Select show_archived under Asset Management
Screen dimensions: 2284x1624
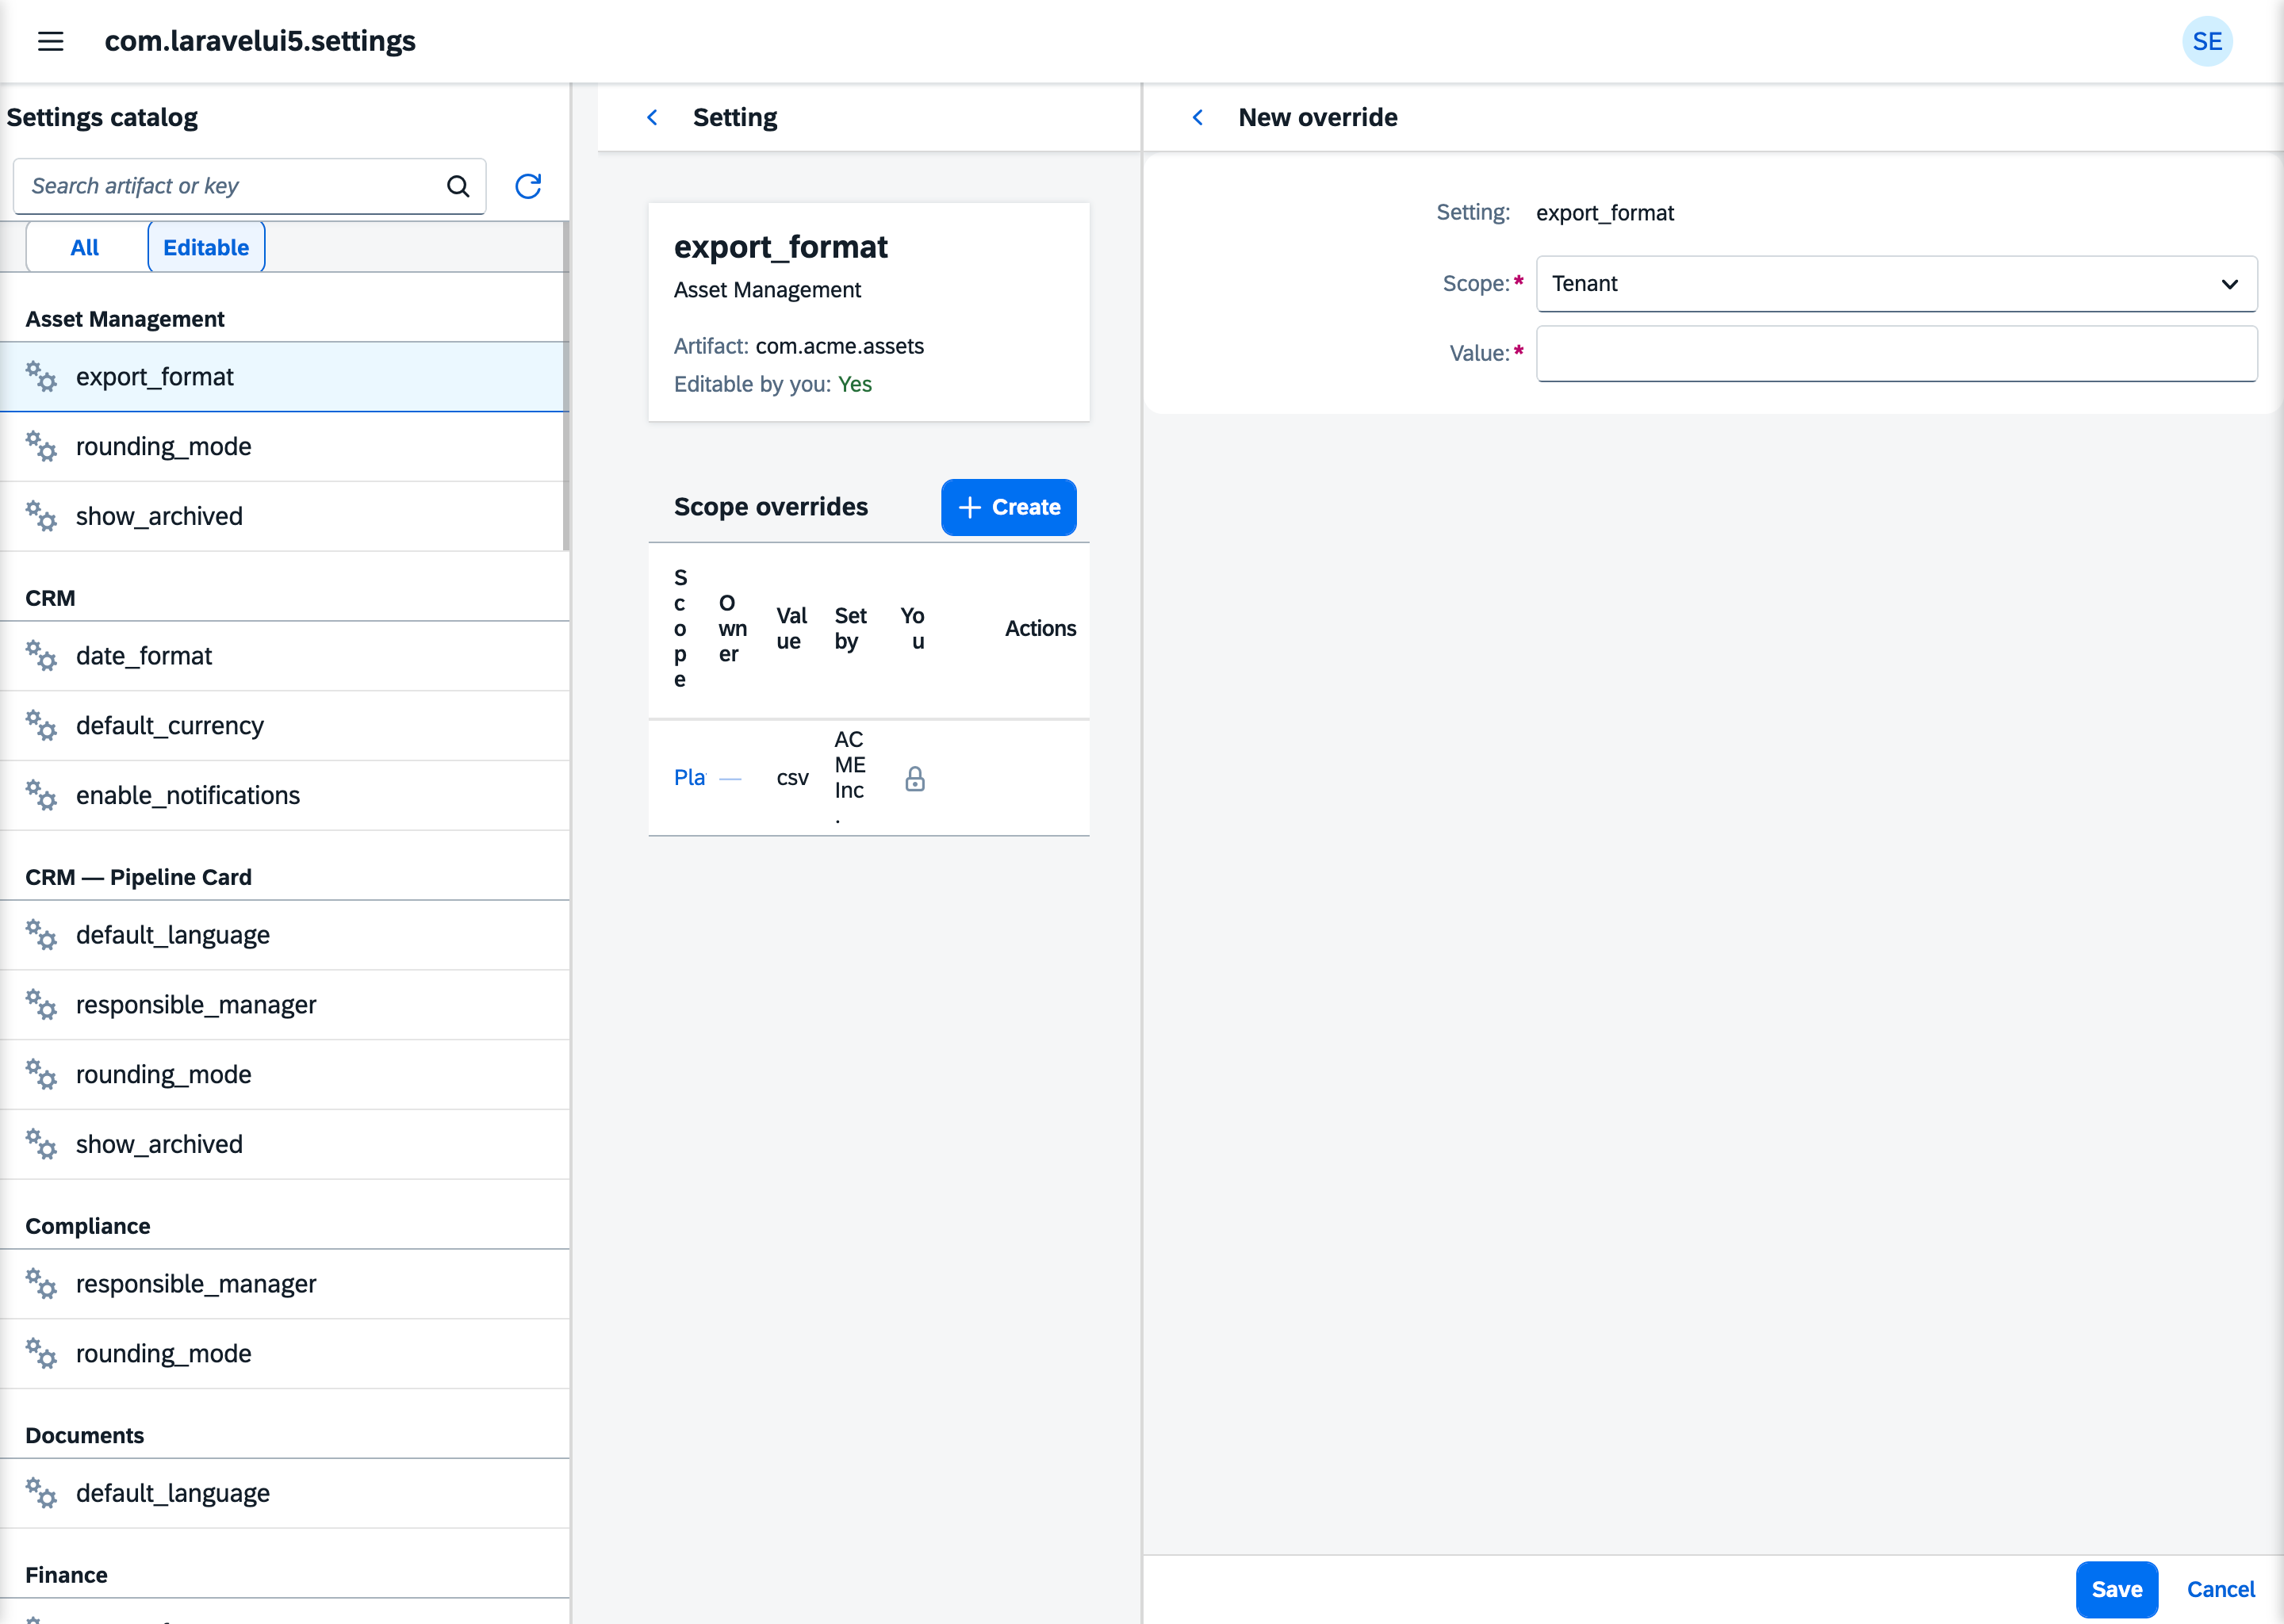(x=284, y=517)
